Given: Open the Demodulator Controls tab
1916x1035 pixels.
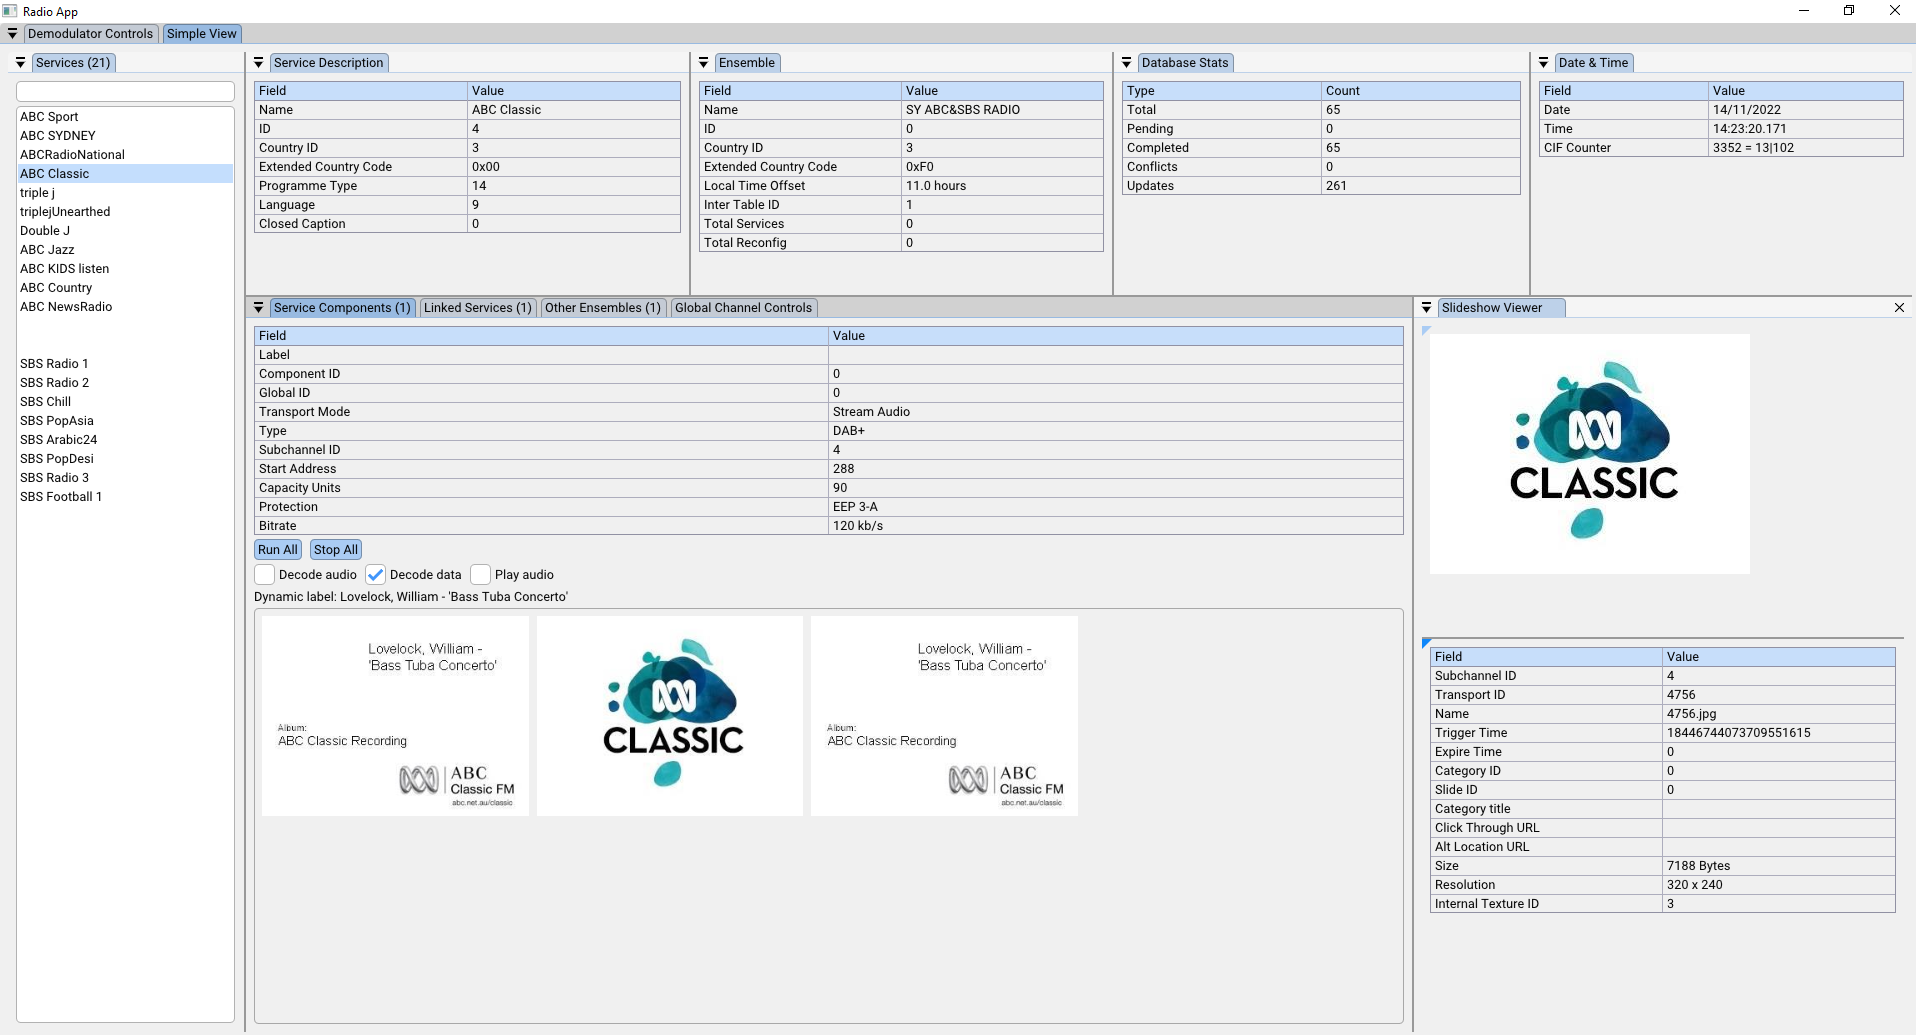Looking at the screenshot, I should 90,34.
